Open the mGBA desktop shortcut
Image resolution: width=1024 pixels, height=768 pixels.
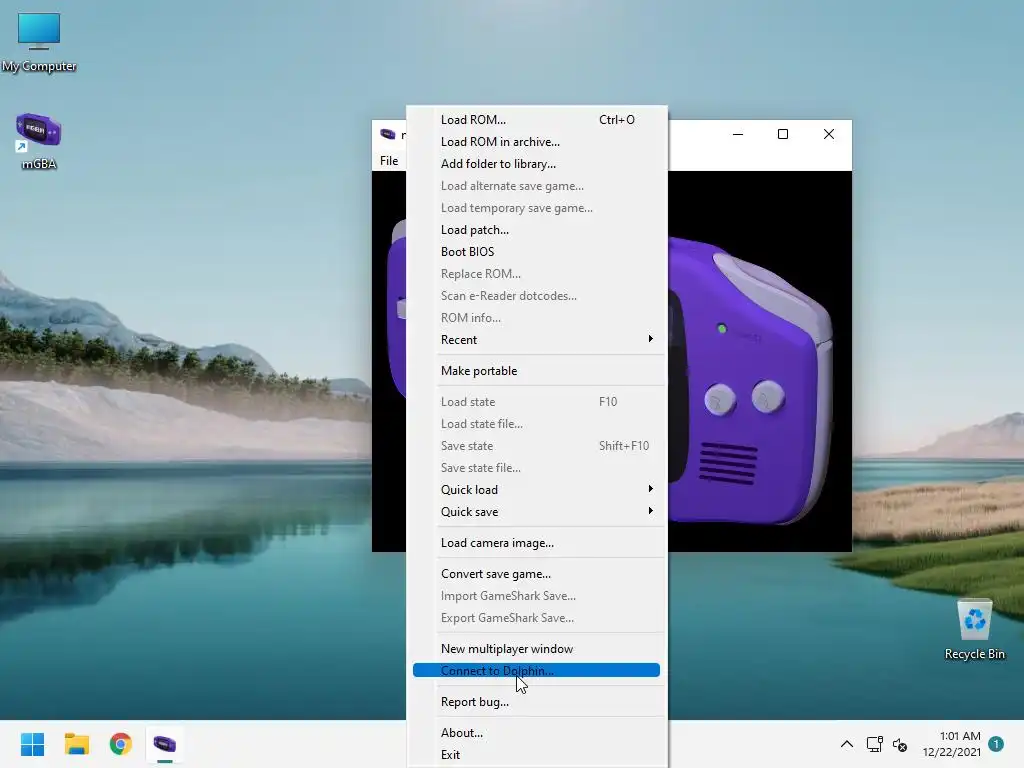click(x=39, y=141)
